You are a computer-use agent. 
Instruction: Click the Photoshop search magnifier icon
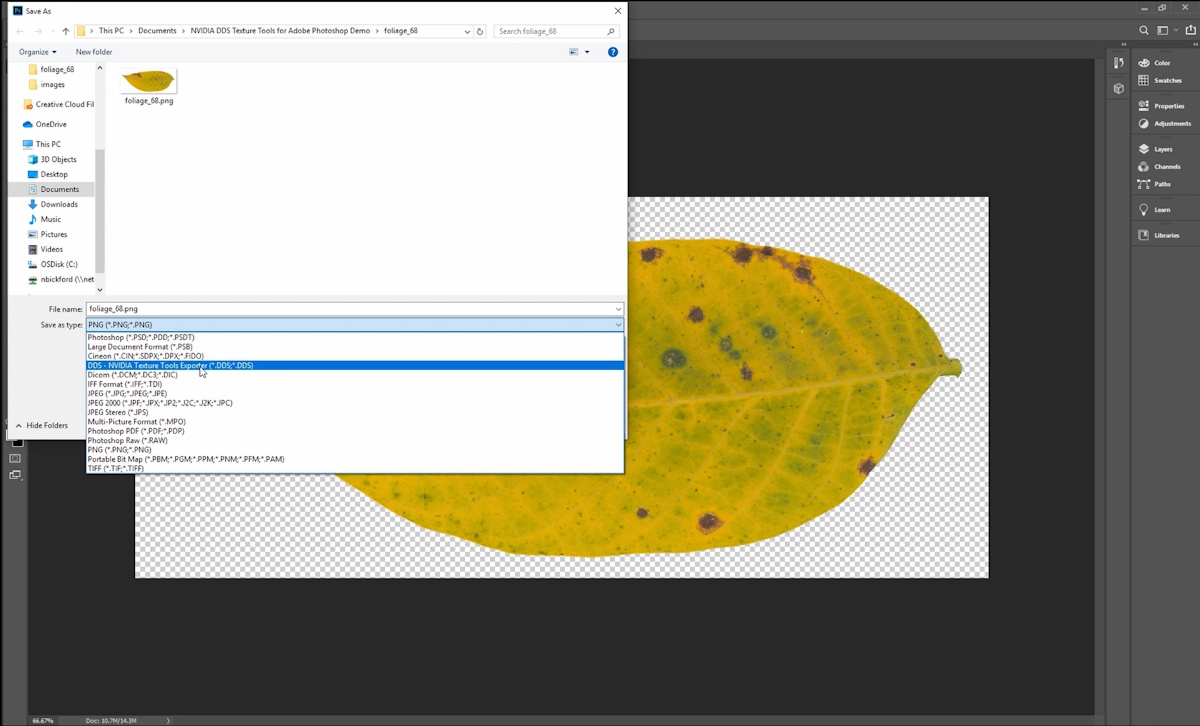pyautogui.click(x=1144, y=31)
